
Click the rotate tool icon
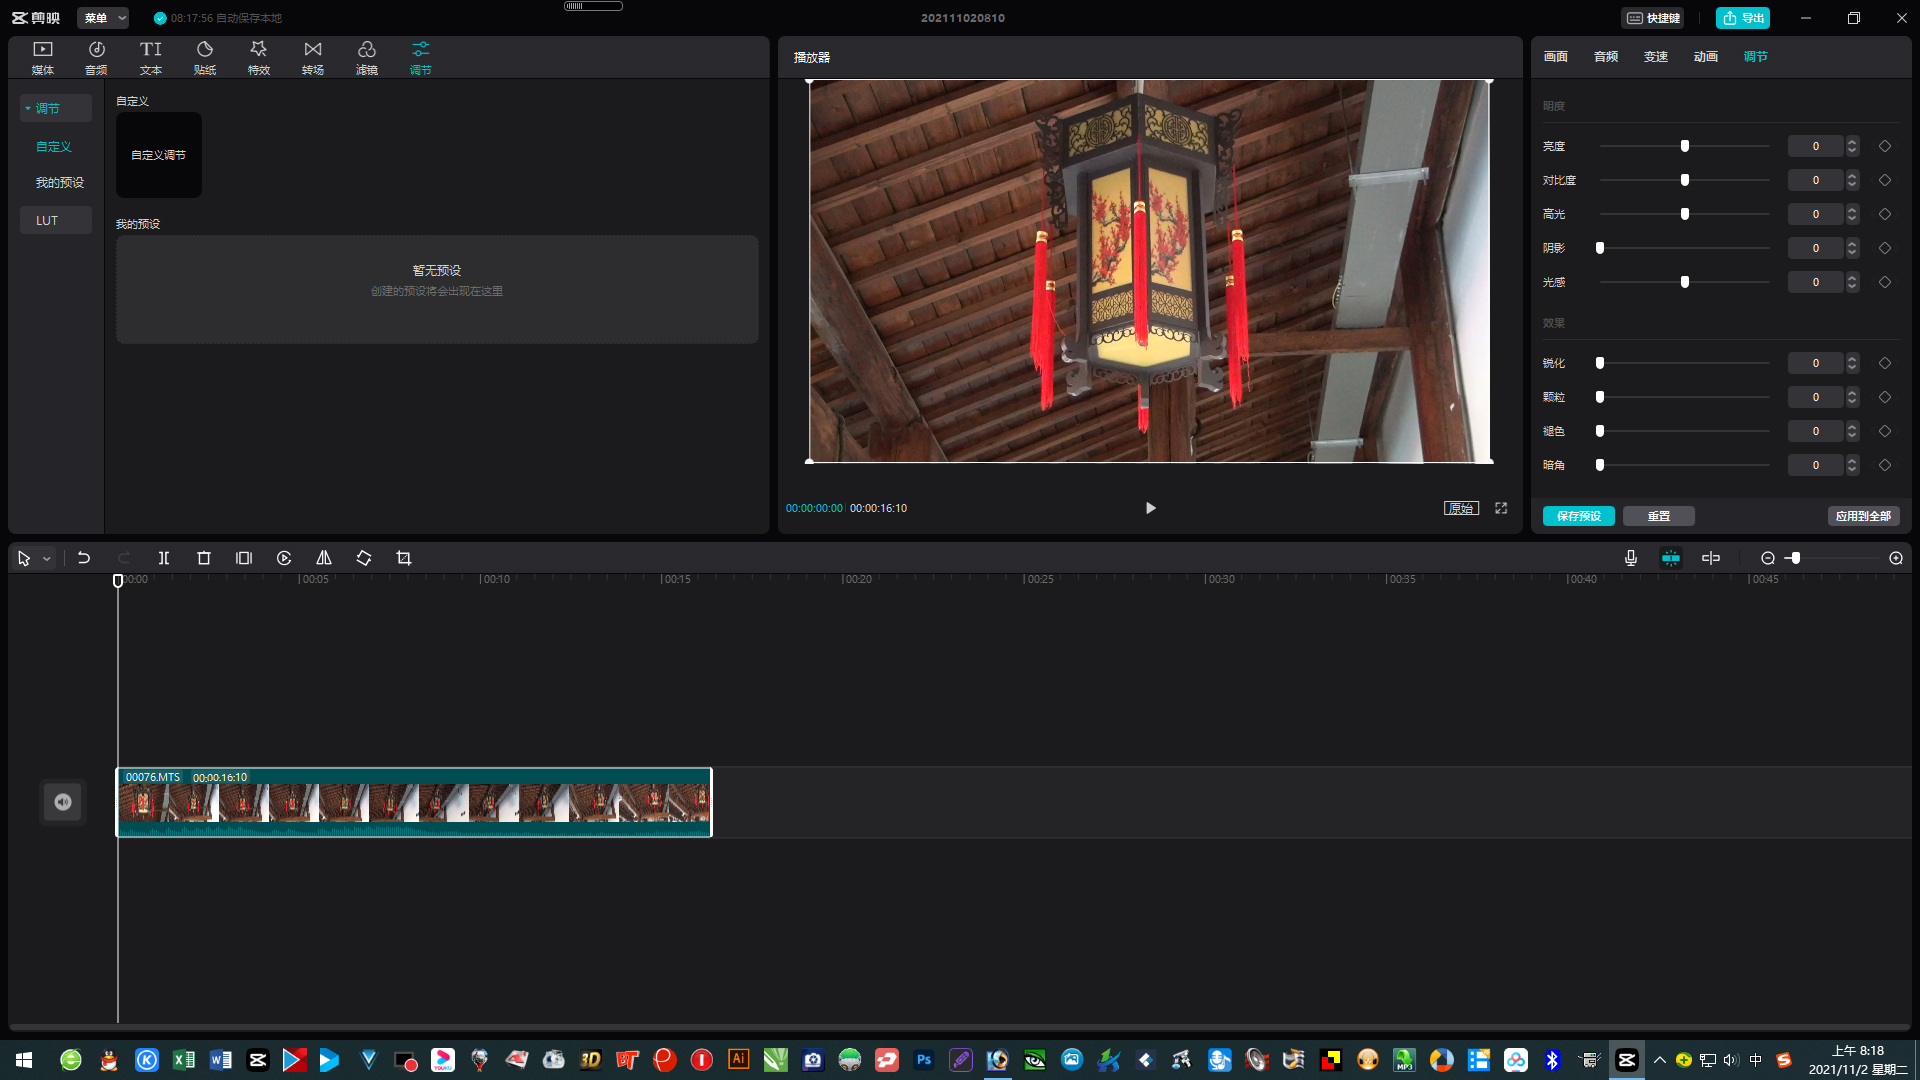(x=364, y=558)
